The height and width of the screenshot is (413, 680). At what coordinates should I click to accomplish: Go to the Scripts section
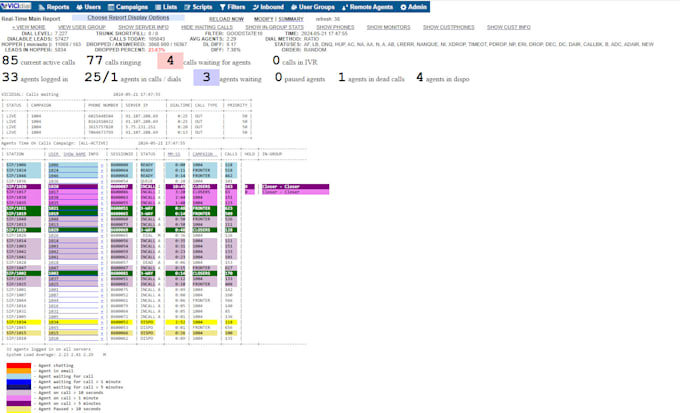pyautogui.click(x=198, y=7)
